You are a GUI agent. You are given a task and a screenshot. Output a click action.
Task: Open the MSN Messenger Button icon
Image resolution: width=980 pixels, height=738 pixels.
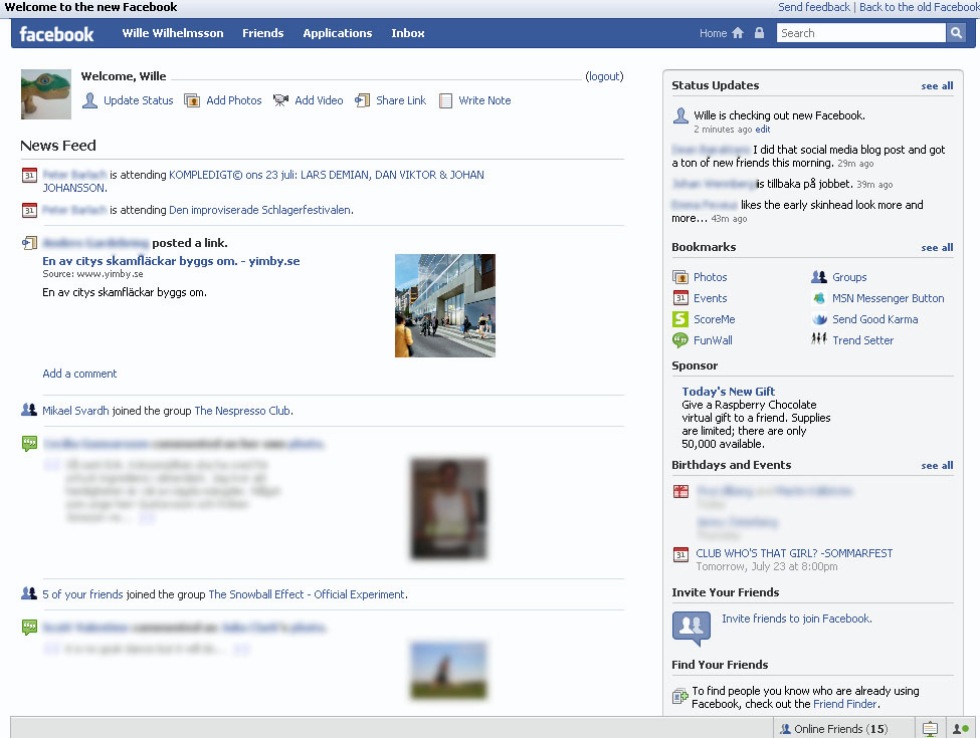click(x=819, y=298)
